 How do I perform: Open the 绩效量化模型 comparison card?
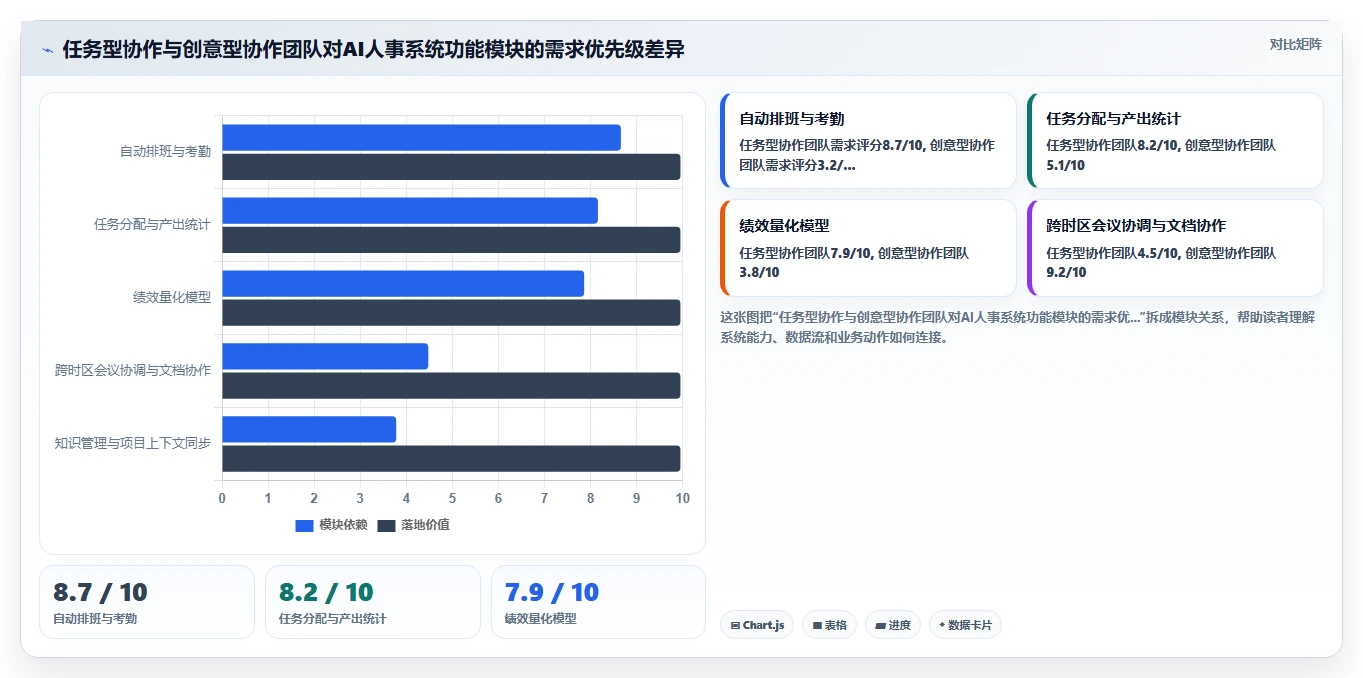tap(868, 248)
